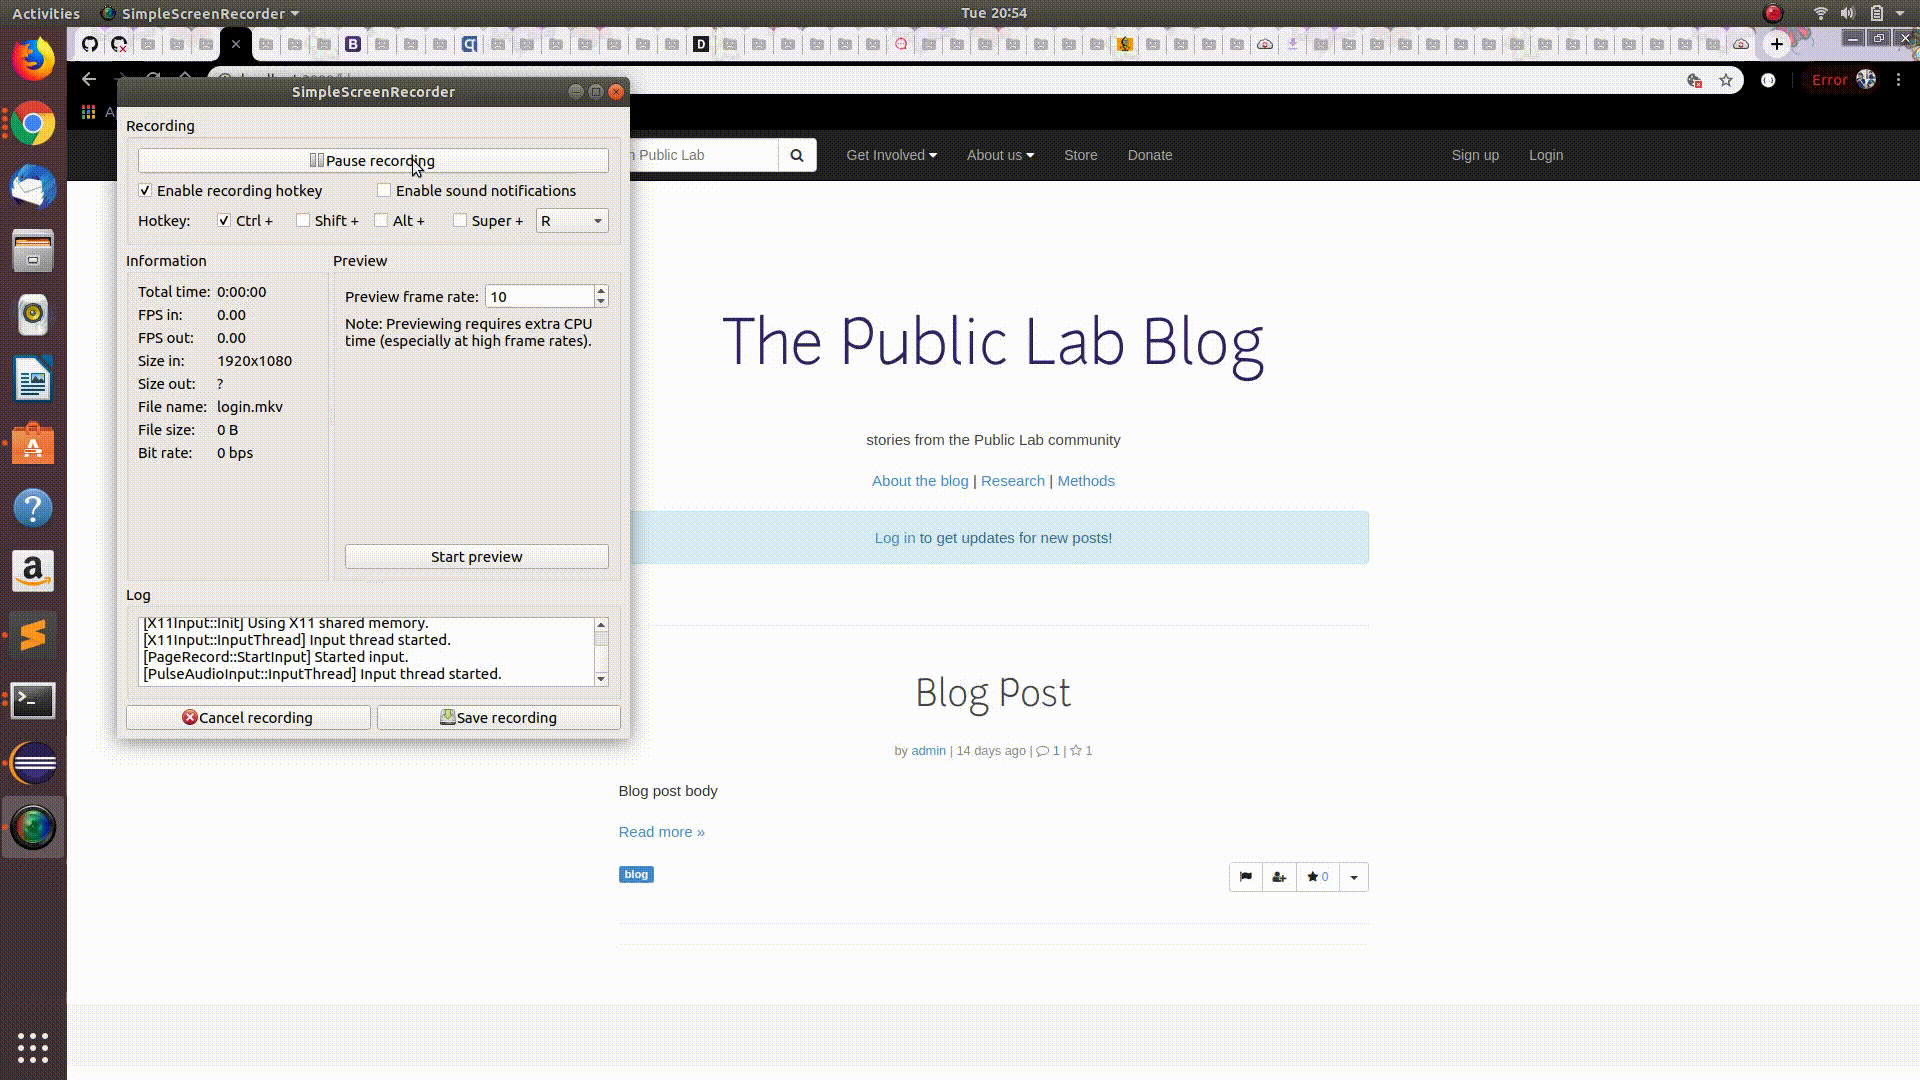The width and height of the screenshot is (1920, 1080).
Task: Open the About us menu
Action: click(x=1000, y=155)
